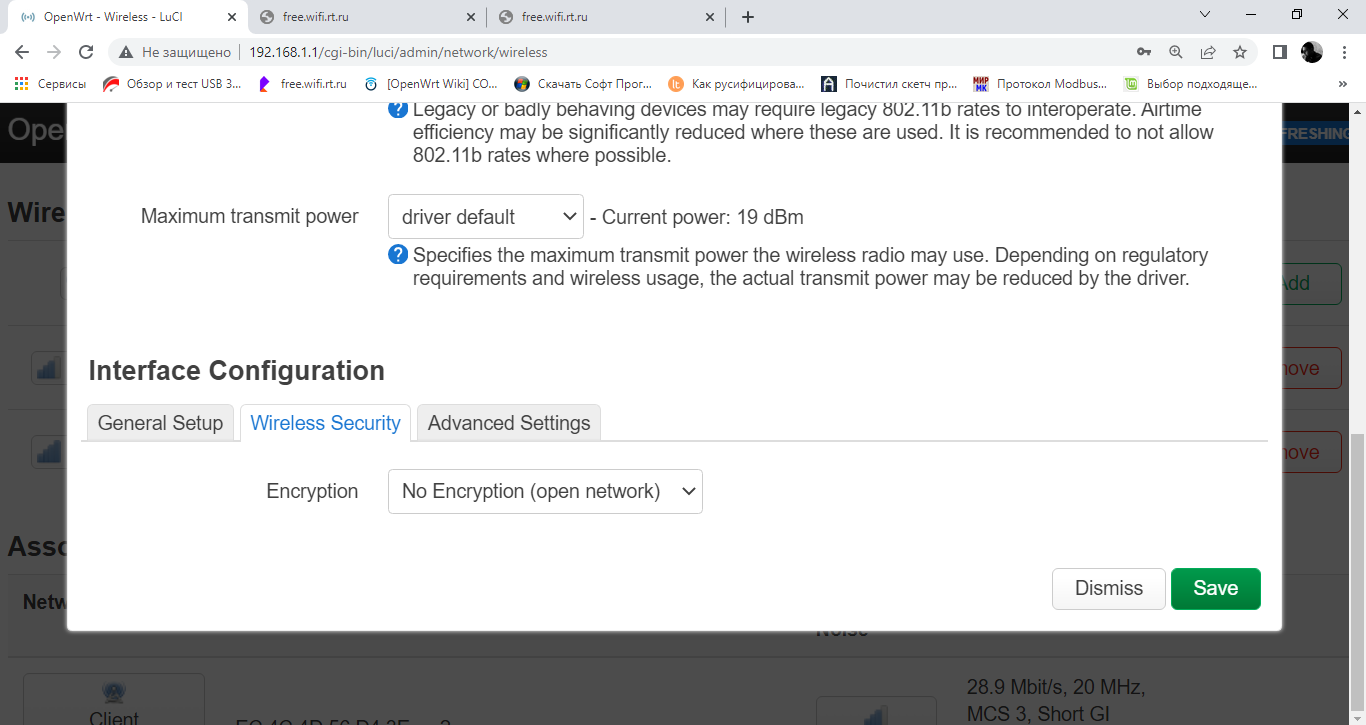Open the saved passwords key icon
This screenshot has width=1366, height=725.
coord(1144,52)
